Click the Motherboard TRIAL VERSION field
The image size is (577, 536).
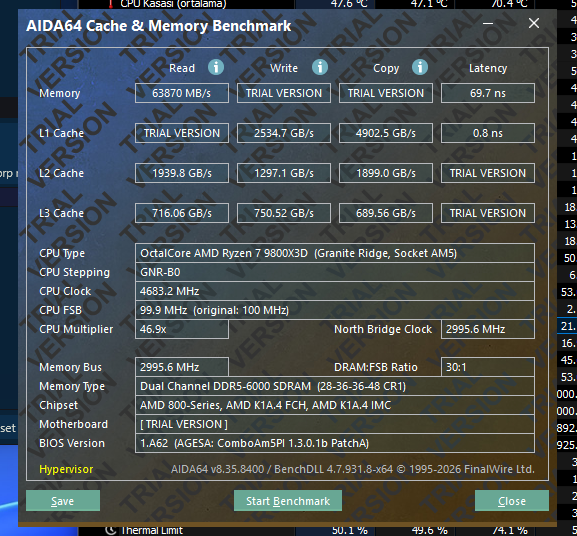[335, 424]
